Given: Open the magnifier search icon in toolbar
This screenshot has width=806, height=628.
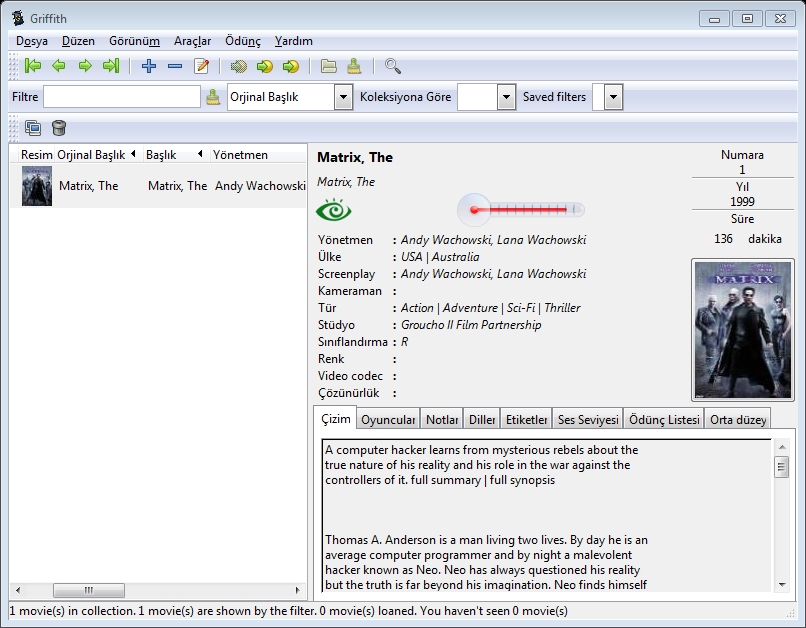Looking at the screenshot, I should pyautogui.click(x=393, y=66).
